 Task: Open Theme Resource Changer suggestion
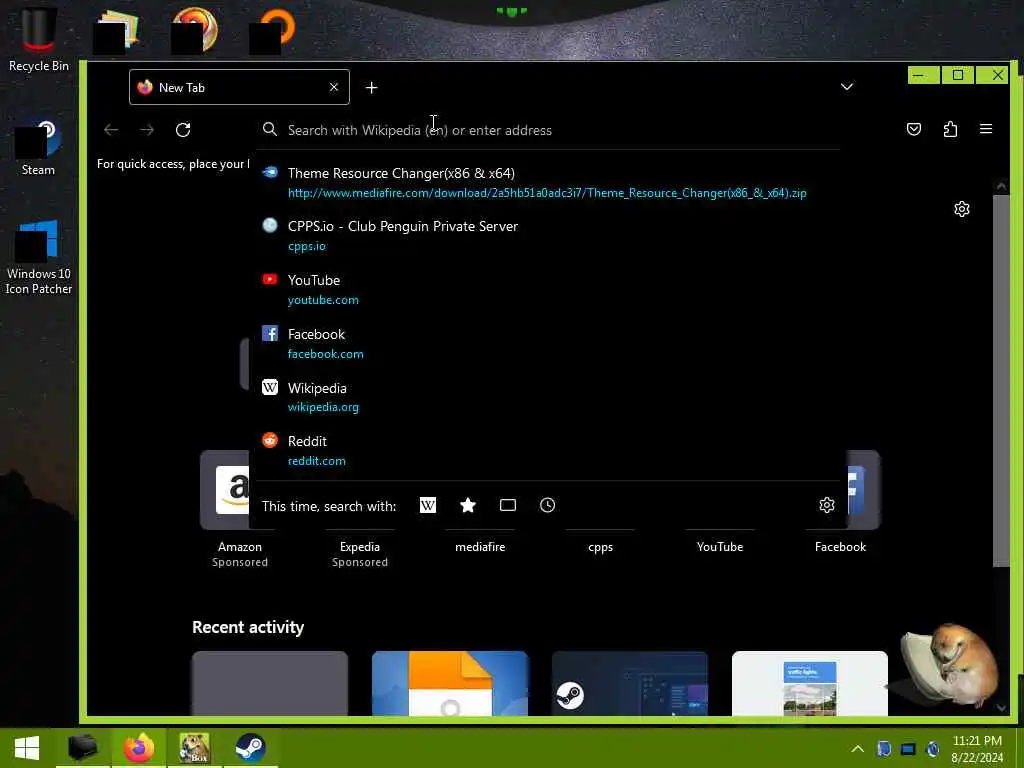pyautogui.click(x=549, y=182)
